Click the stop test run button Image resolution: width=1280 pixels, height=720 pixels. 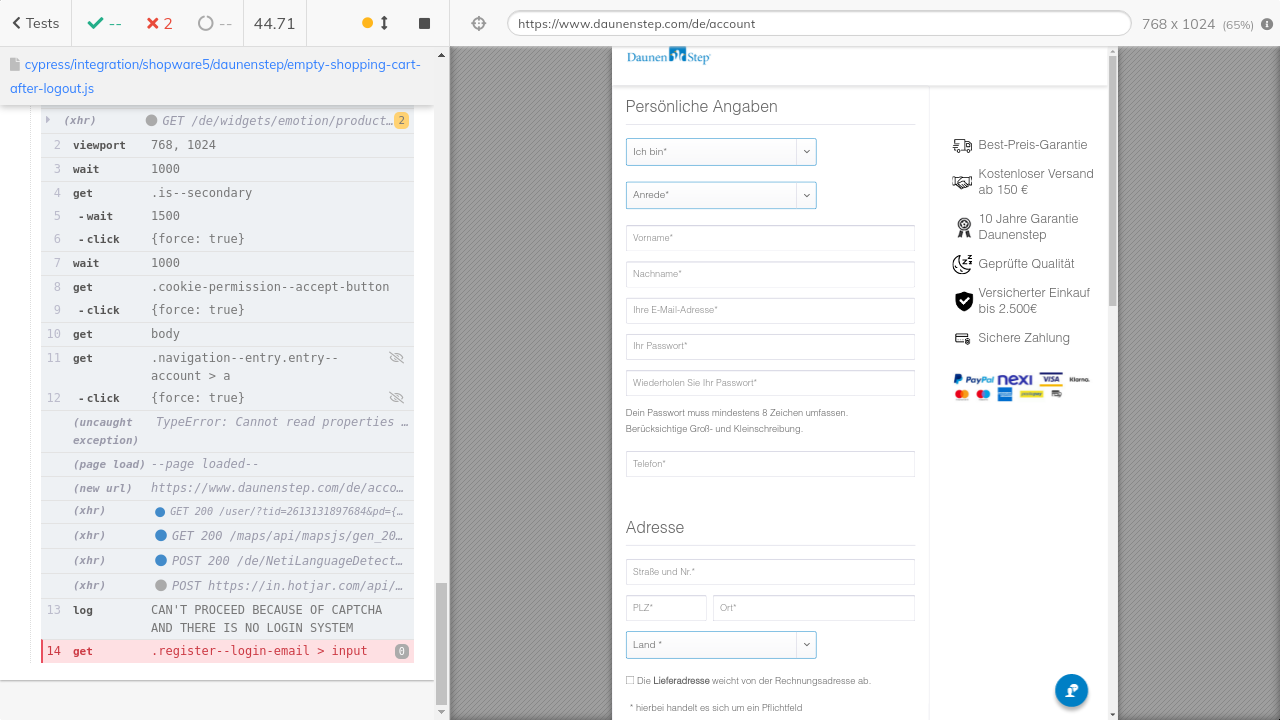424,23
